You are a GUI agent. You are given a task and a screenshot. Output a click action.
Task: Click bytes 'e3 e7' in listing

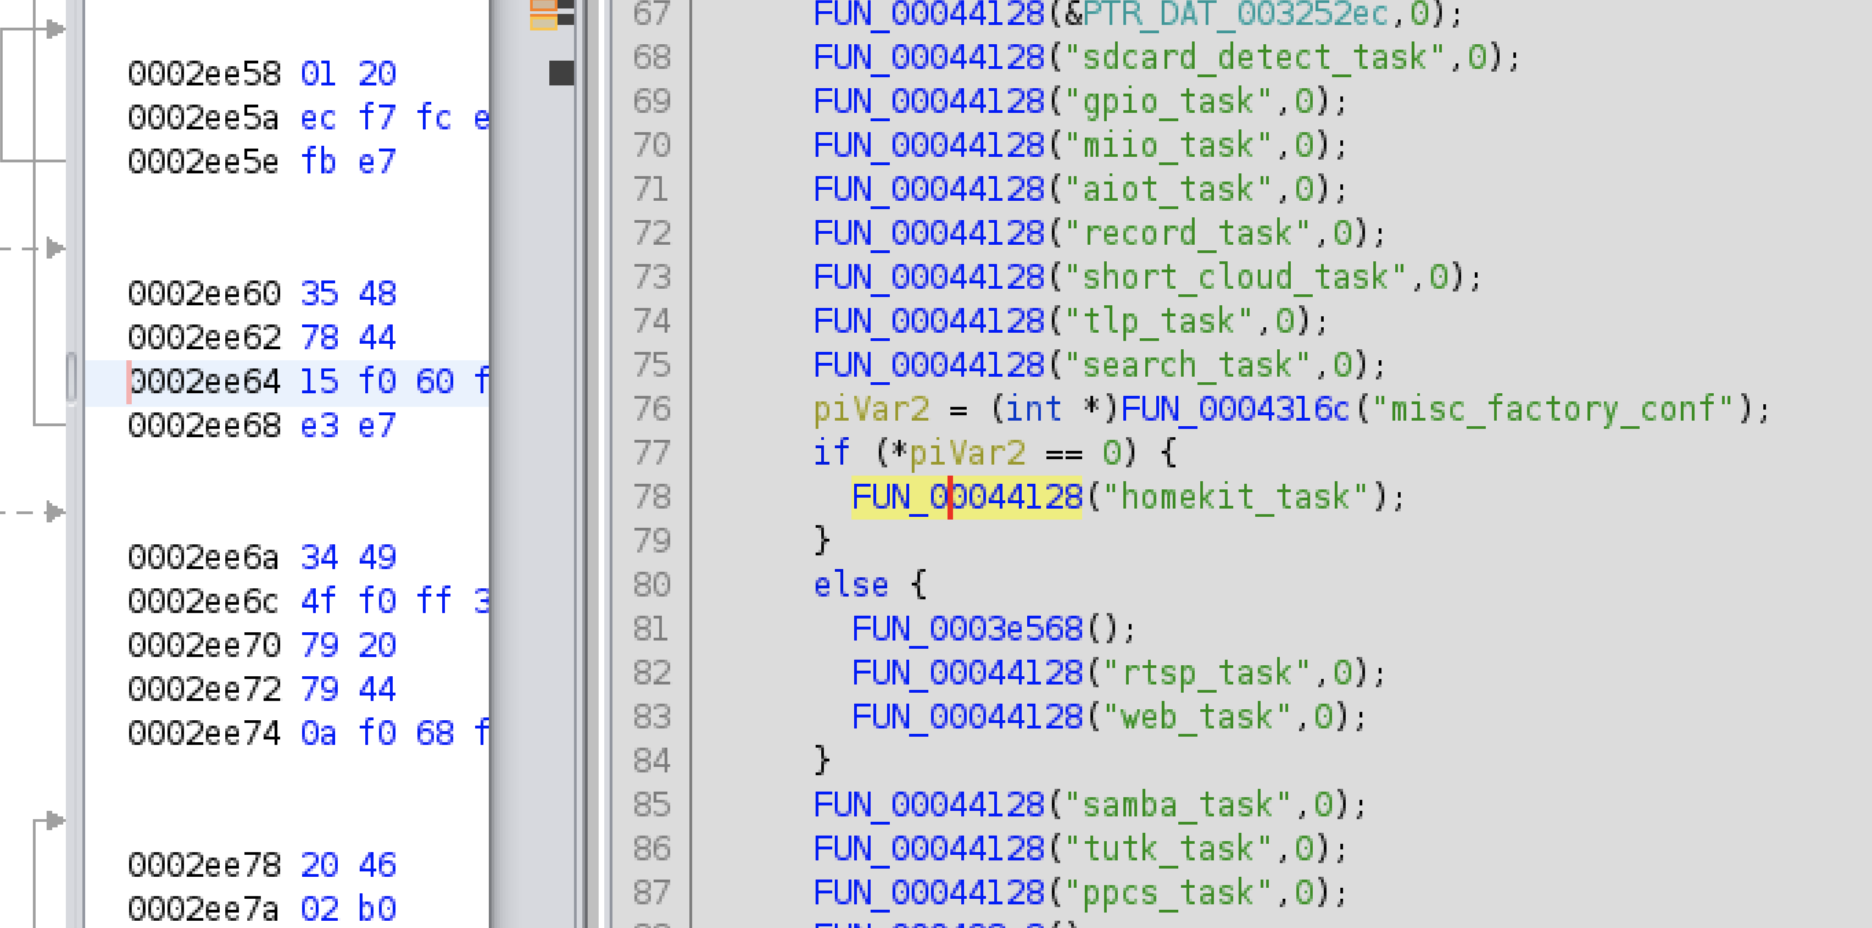348,425
